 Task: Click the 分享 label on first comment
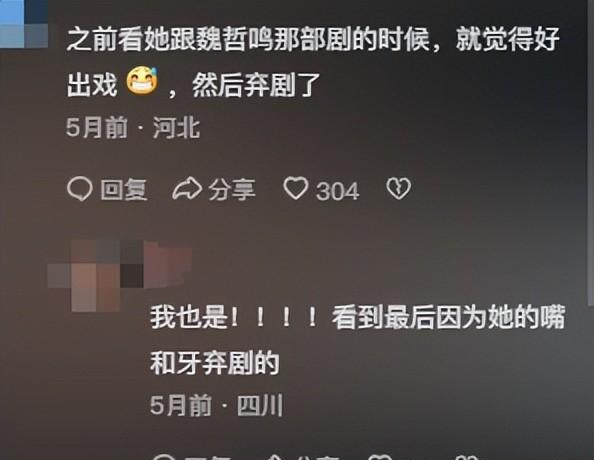(232, 189)
